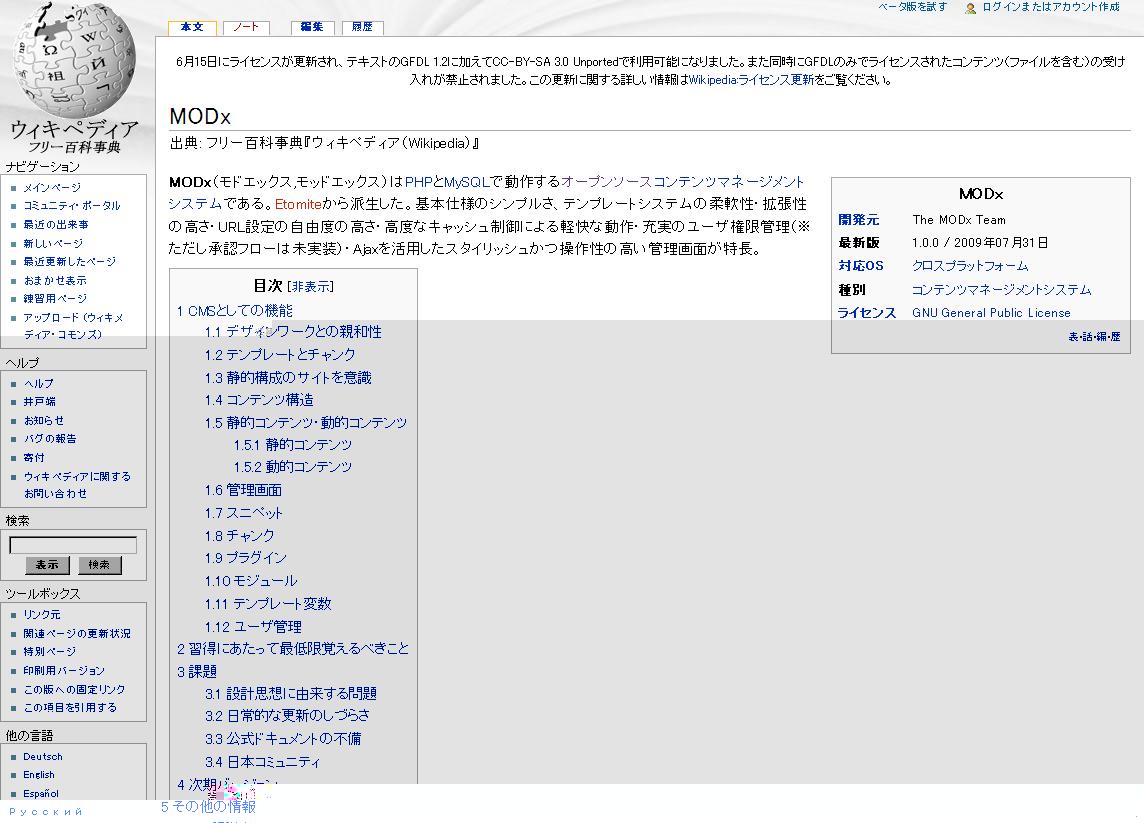Screen dimensions: 1144x823
Task: Open GNU General Public License link
Action: (x=990, y=313)
